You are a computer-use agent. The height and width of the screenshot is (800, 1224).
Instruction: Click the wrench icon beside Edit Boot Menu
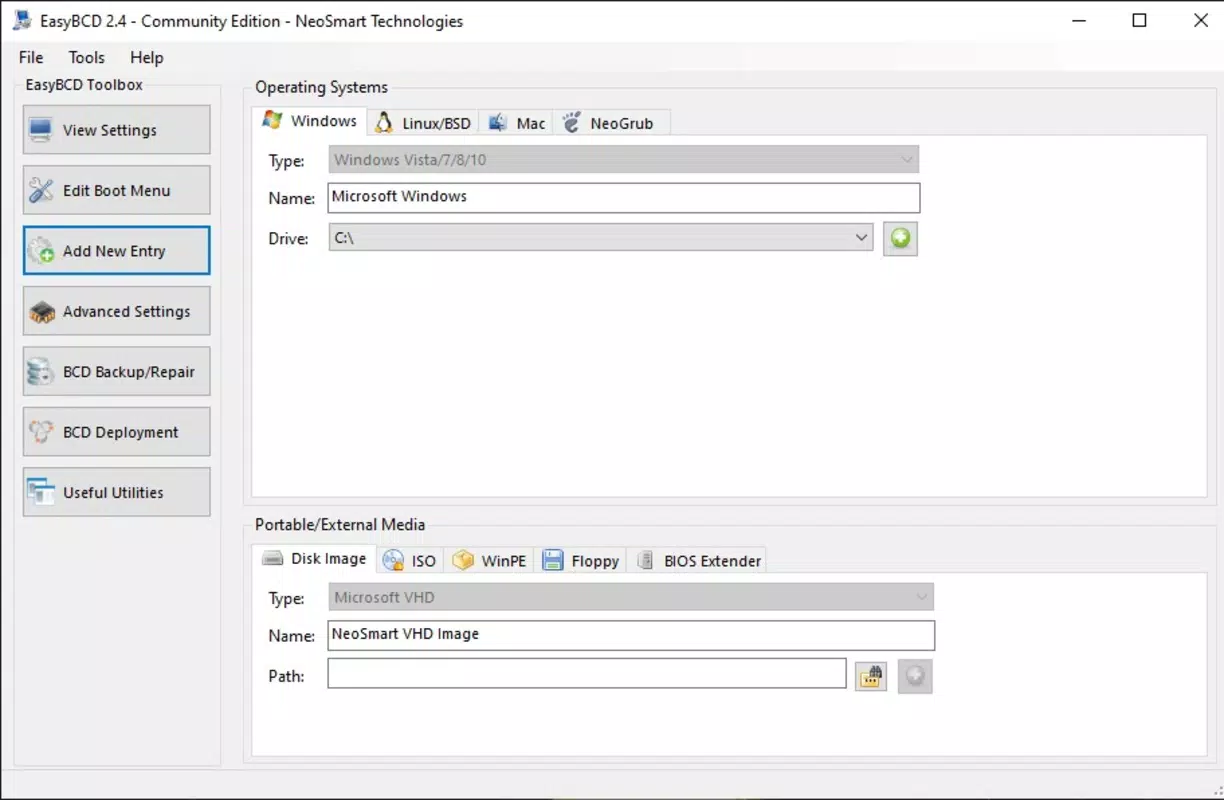pyautogui.click(x=41, y=190)
